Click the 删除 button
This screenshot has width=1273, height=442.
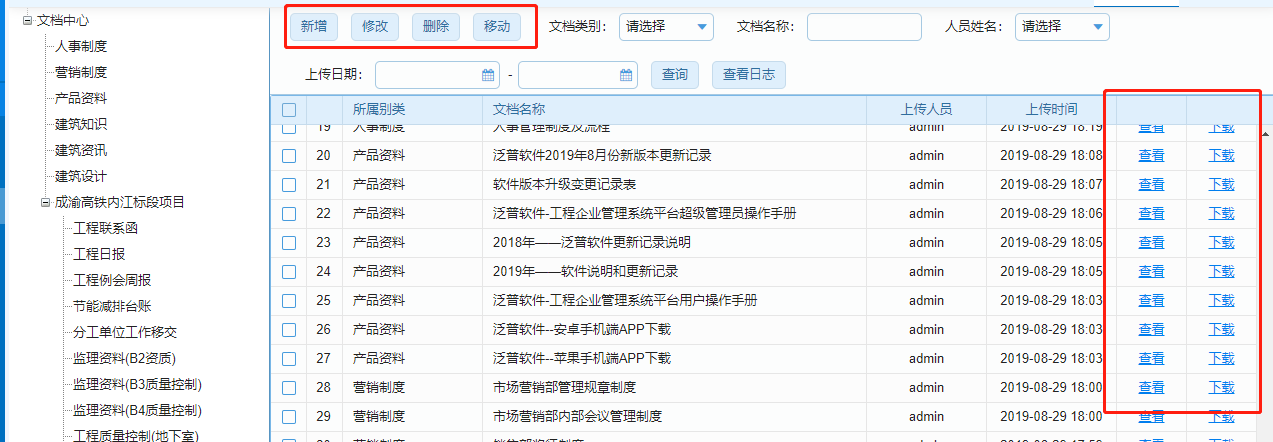click(436, 27)
